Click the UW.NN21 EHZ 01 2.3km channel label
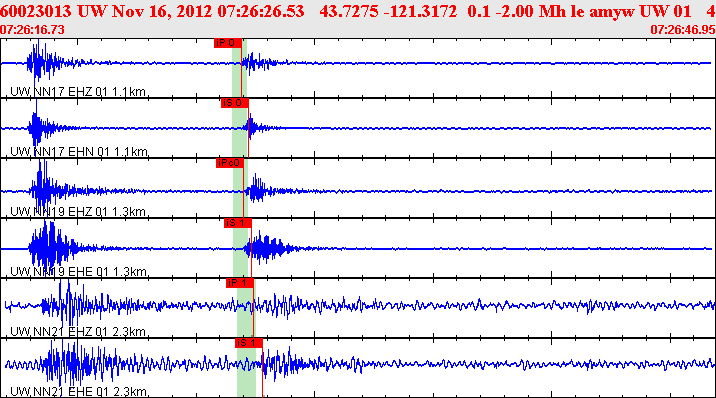Image resolution: width=716 pixels, height=398 pixels. pyautogui.click(x=78, y=331)
